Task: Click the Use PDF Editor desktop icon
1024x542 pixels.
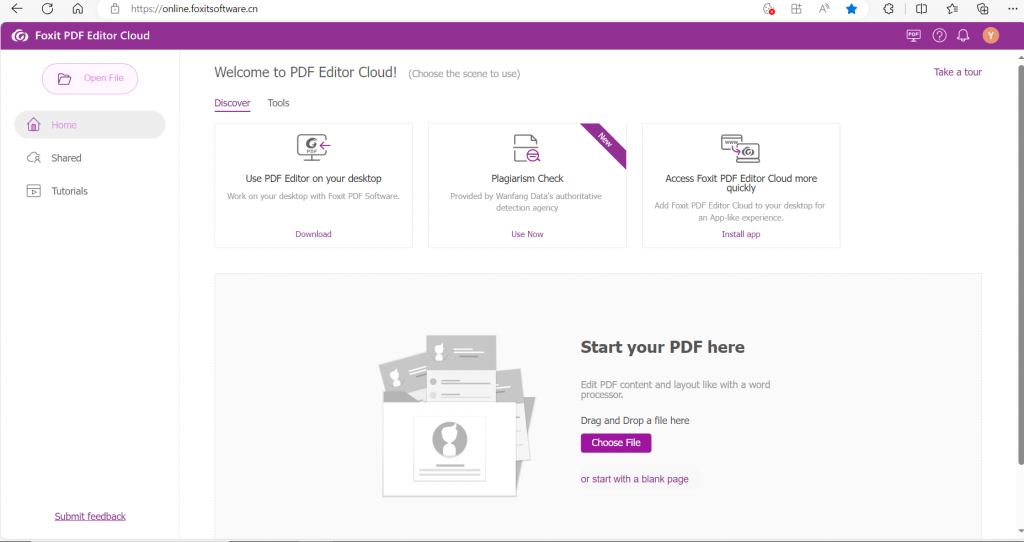Action: (313, 148)
